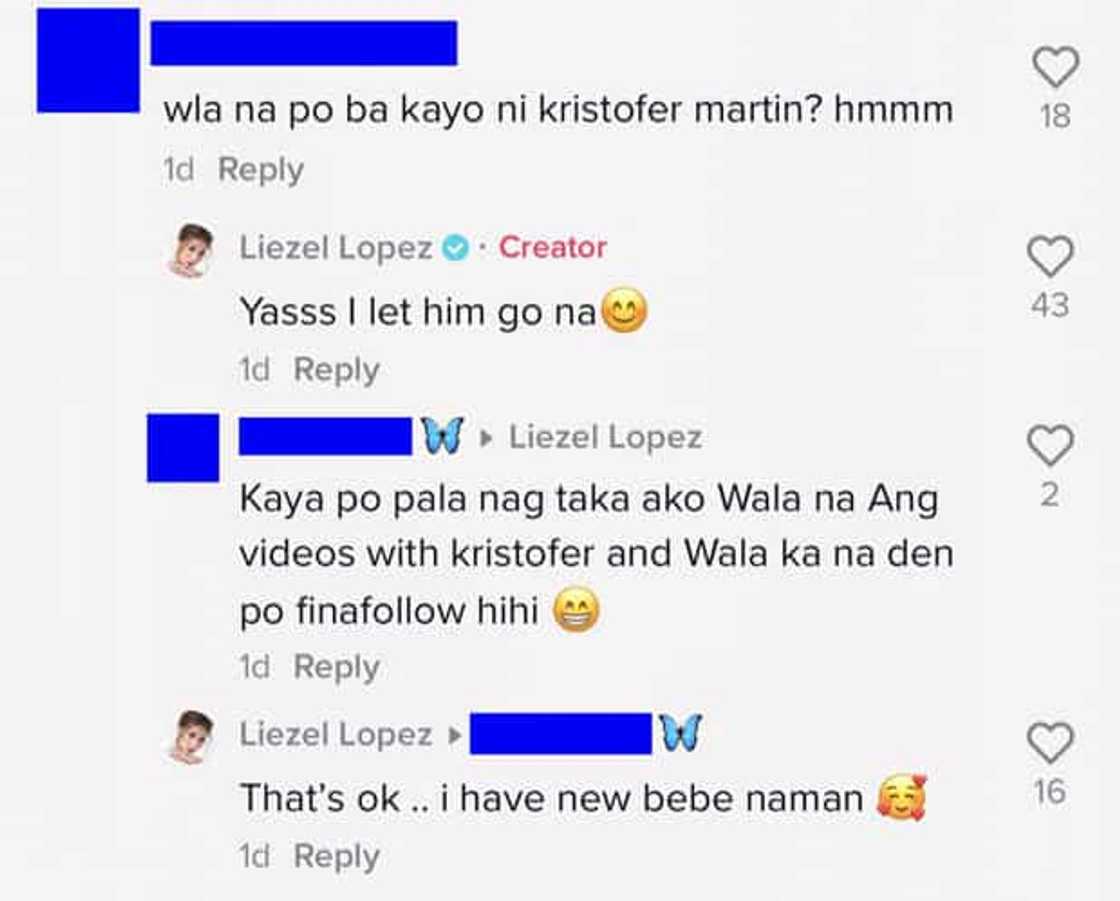The width and height of the screenshot is (1120, 901).
Task: Click the blue verified badge next to Liezel Lopez
Action: (x=454, y=249)
